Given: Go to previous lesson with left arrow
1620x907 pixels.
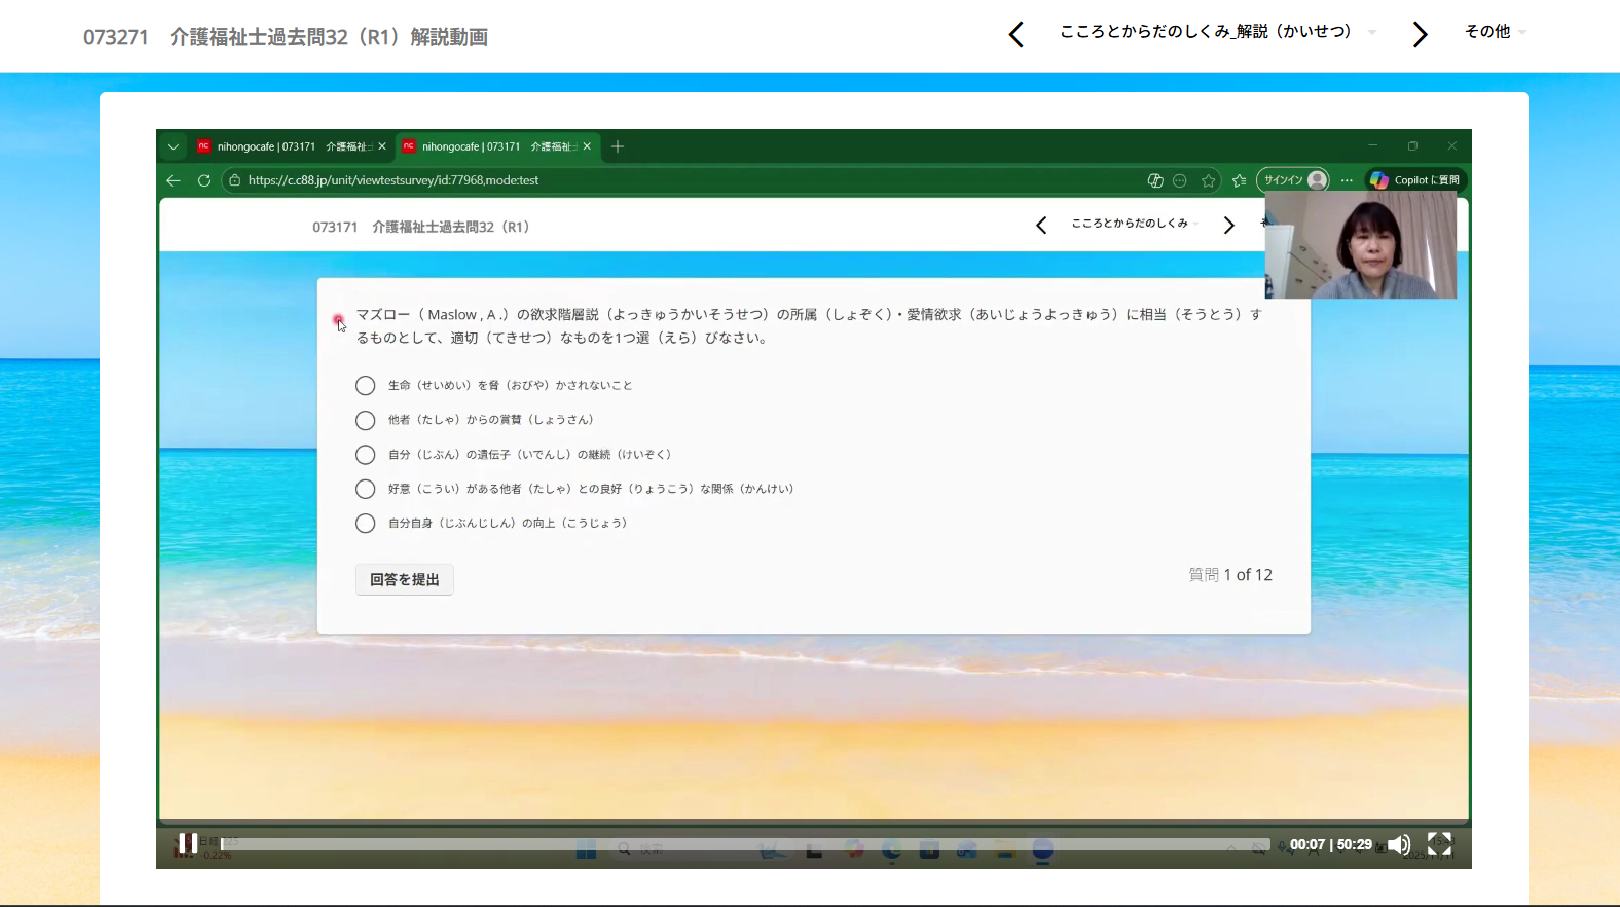Looking at the screenshot, I should pyautogui.click(x=1016, y=35).
